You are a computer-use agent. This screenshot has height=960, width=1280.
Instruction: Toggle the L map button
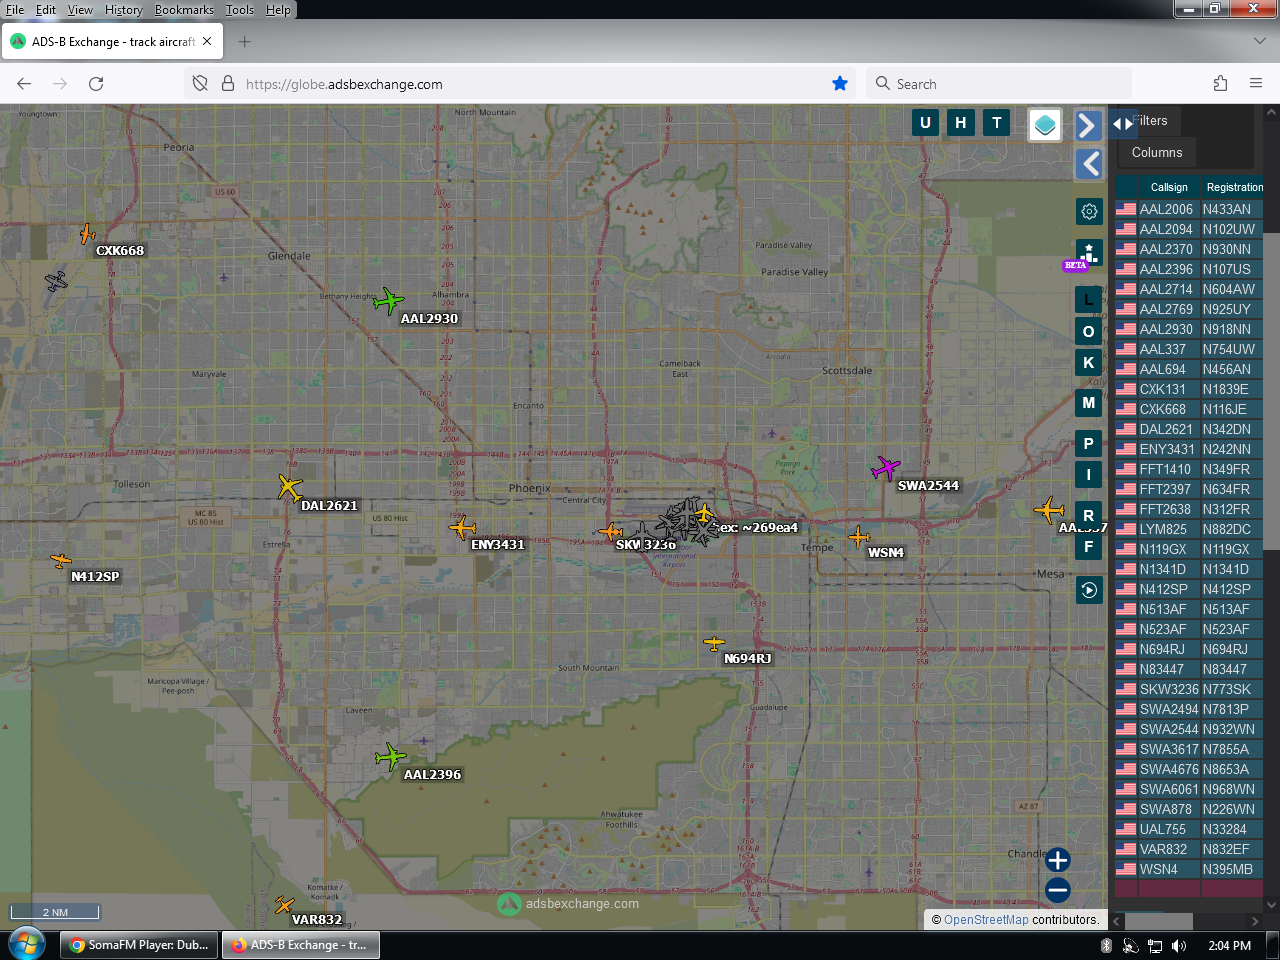[1089, 299]
